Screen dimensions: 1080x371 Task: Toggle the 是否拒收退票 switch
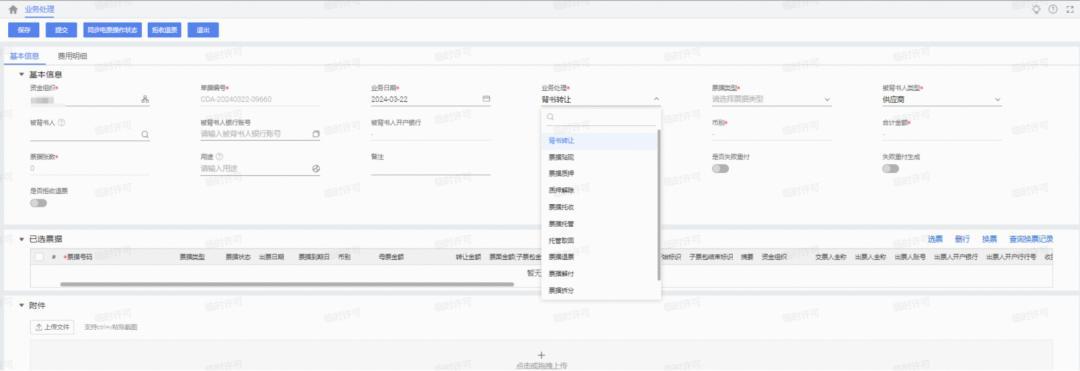(x=39, y=203)
